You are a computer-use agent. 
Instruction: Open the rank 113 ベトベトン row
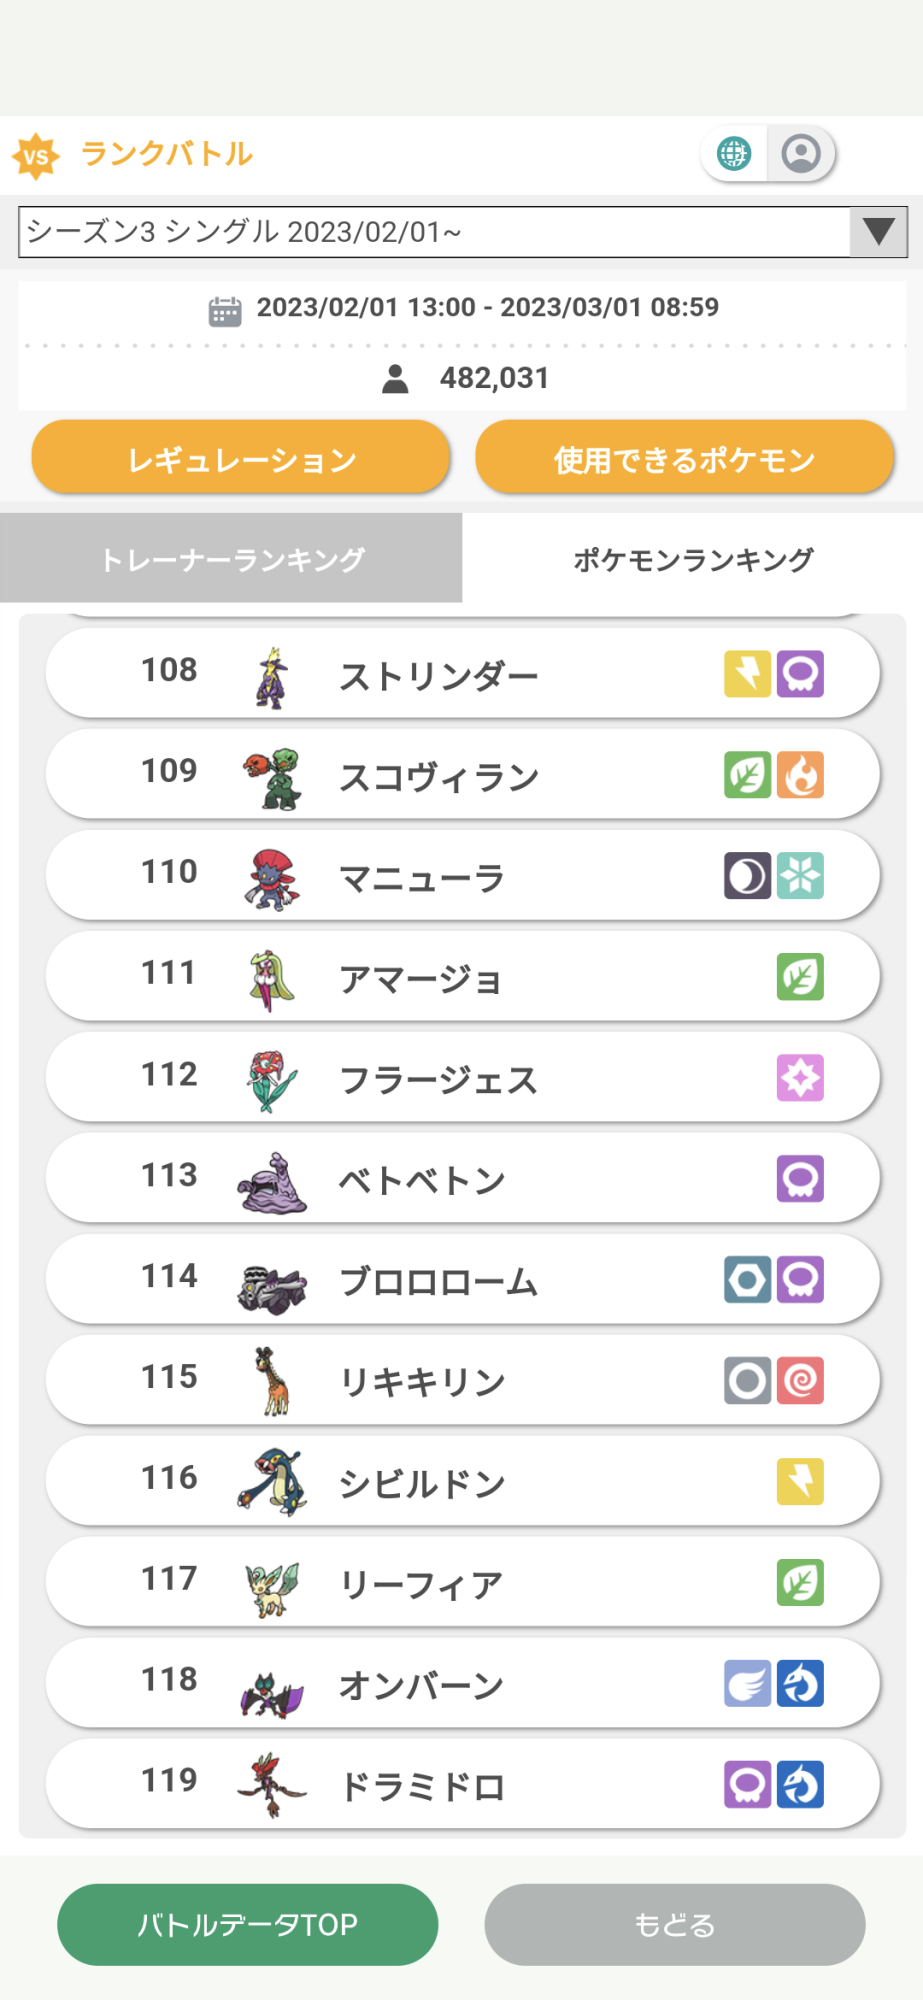(x=462, y=1179)
